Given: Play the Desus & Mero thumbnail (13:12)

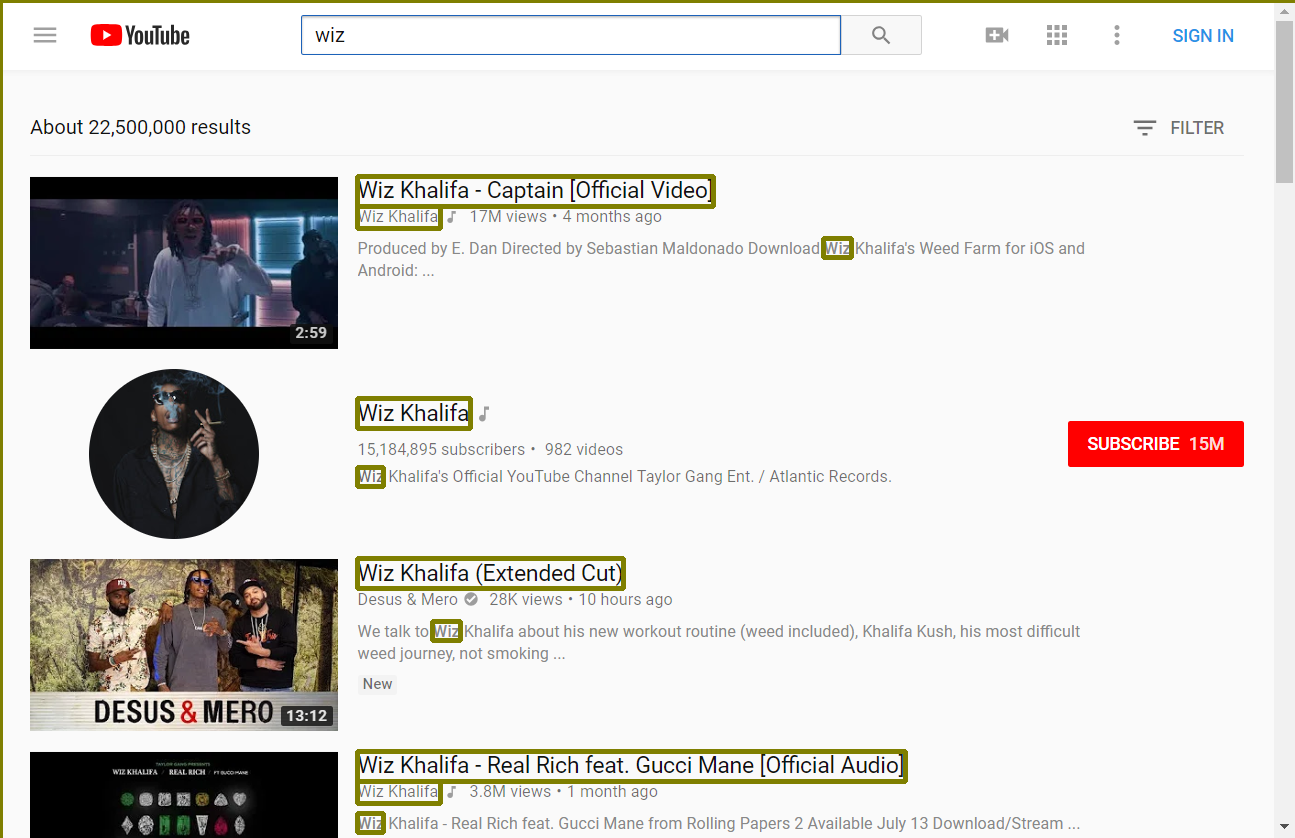Looking at the screenshot, I should tap(184, 645).
